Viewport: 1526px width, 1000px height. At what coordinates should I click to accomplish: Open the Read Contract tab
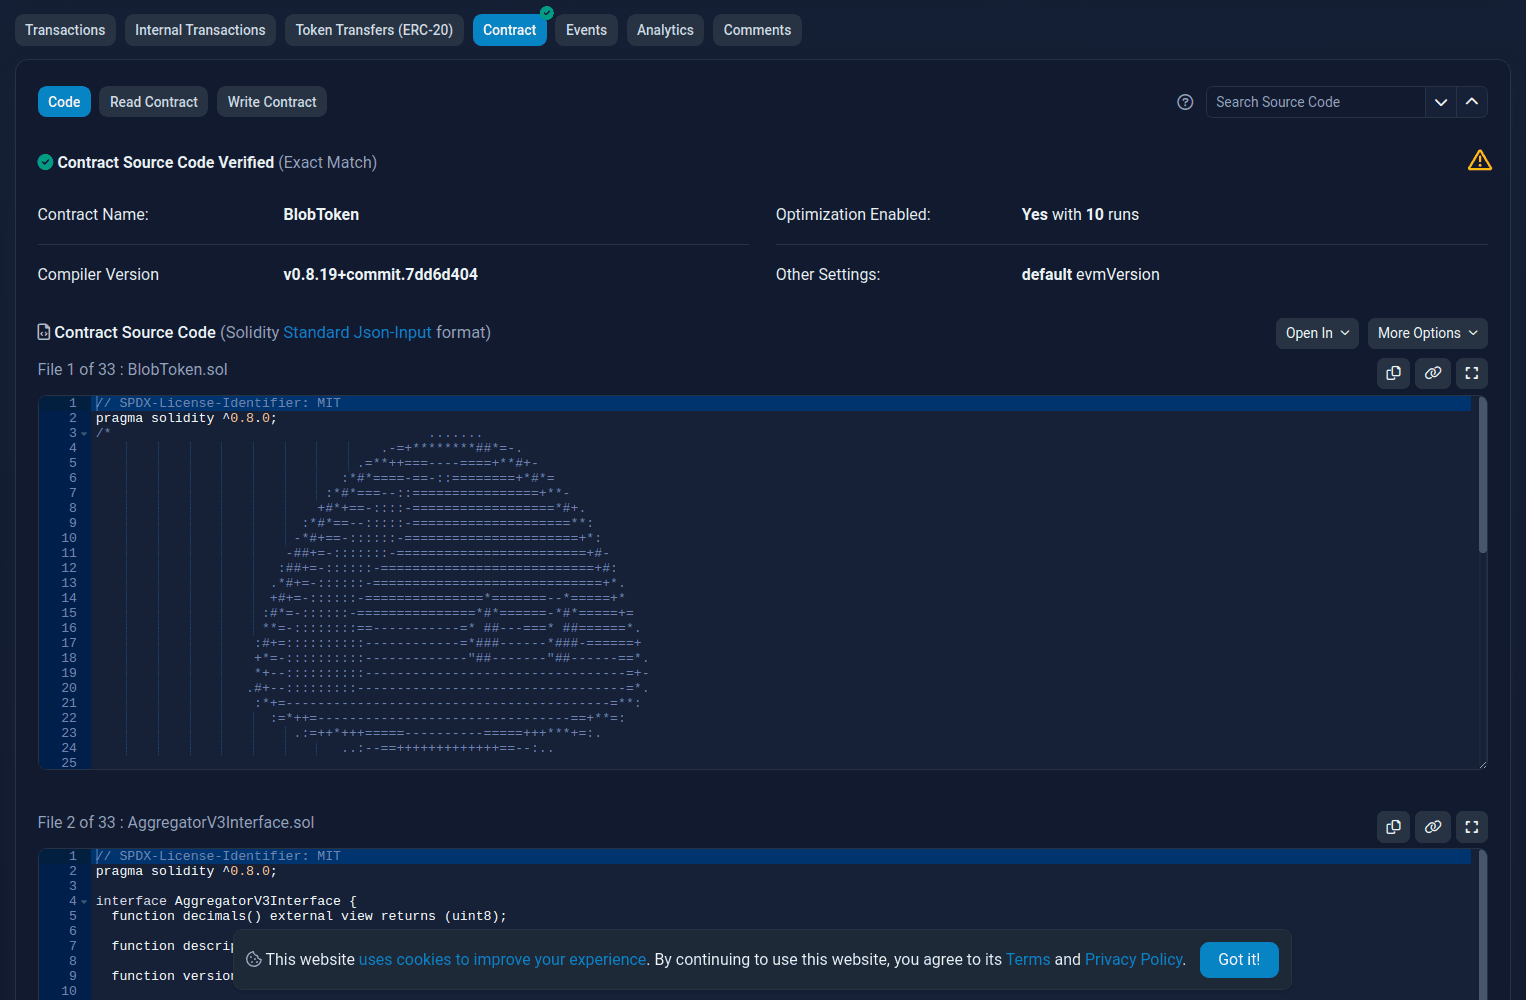point(152,101)
